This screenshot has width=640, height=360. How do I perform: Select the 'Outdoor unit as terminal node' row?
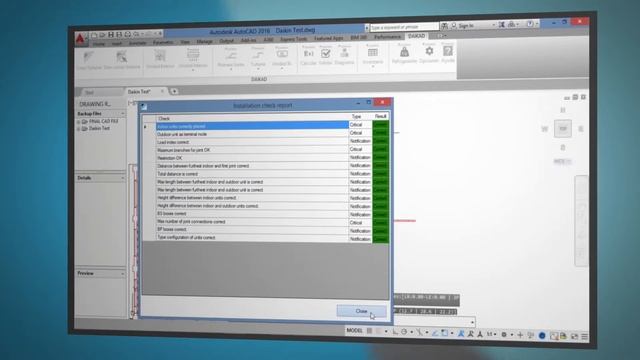click(252, 134)
